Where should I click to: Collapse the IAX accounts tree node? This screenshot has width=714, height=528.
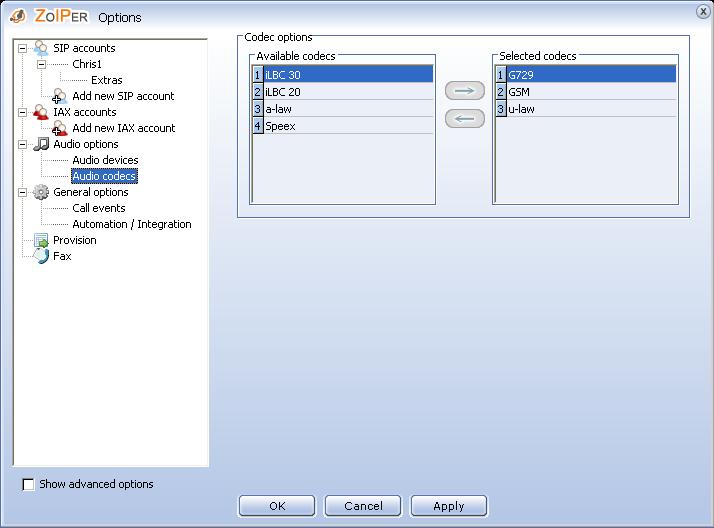pyautogui.click(x=22, y=112)
